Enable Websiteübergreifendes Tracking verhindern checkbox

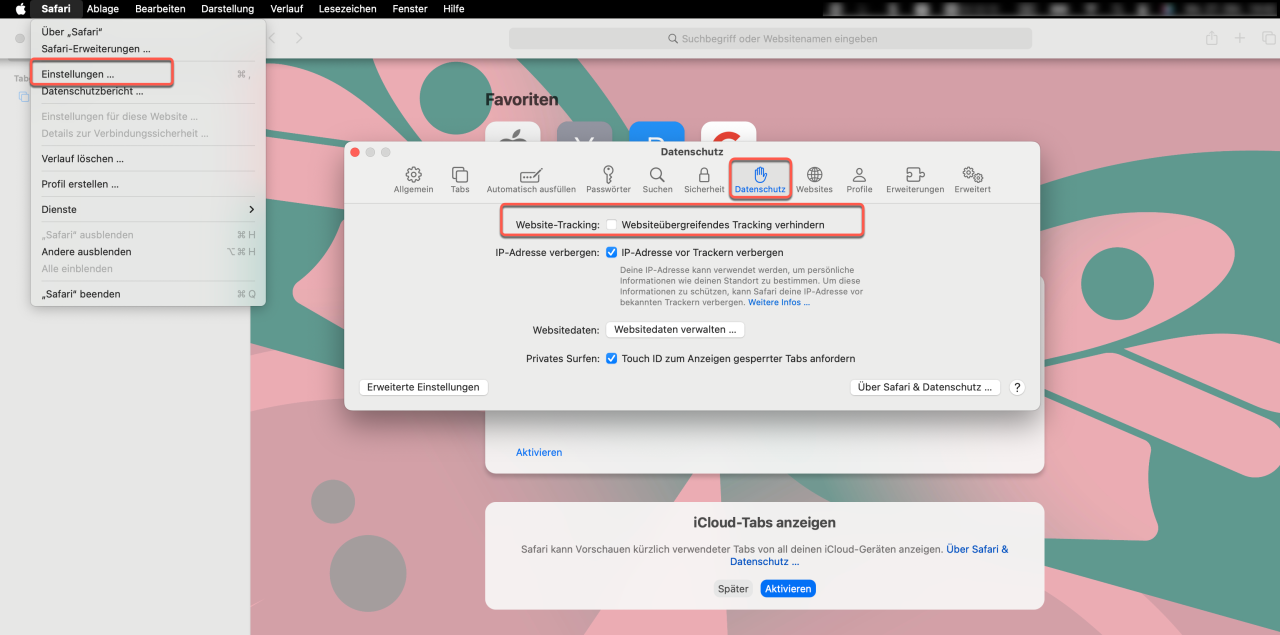tap(612, 225)
